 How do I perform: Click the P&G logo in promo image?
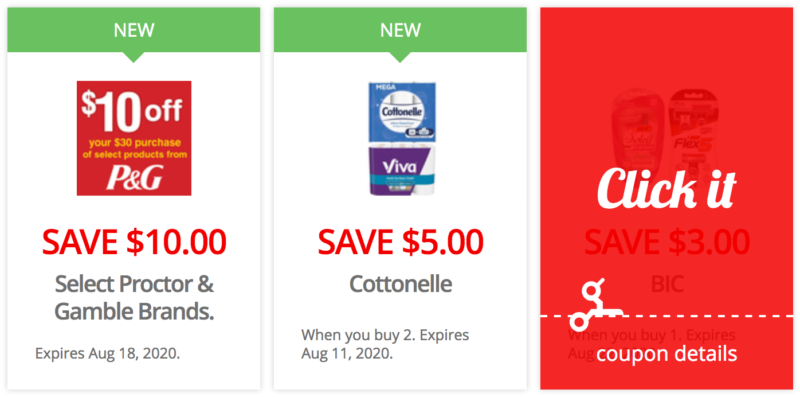click(x=134, y=177)
